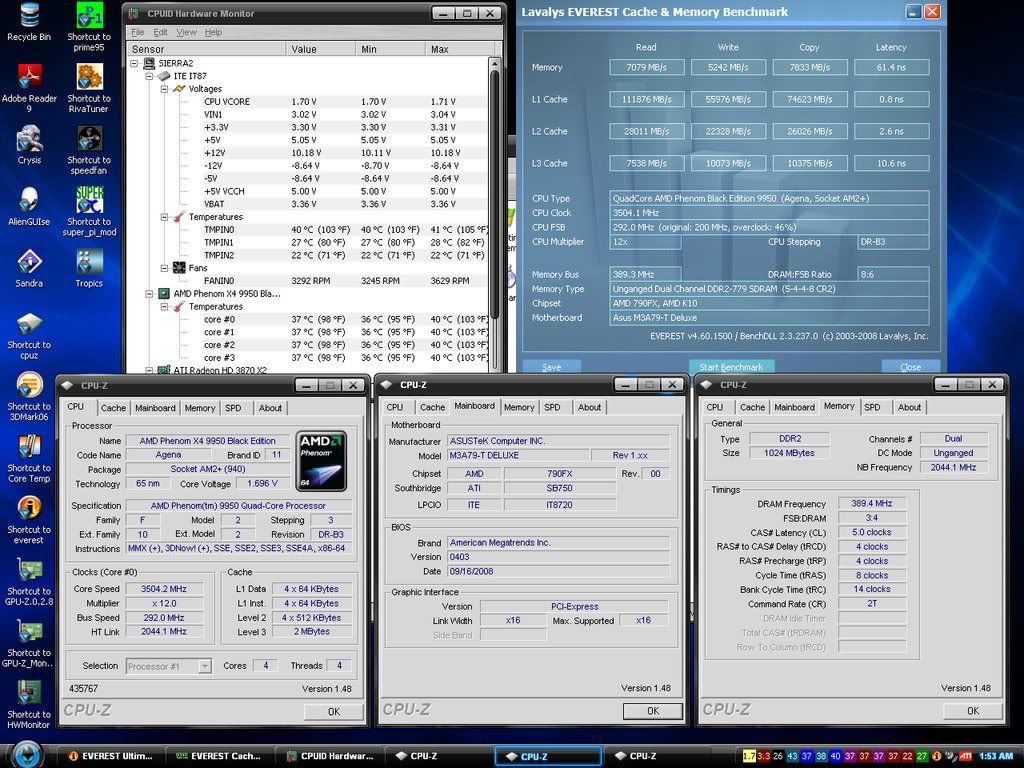The width and height of the screenshot is (1024, 768).
Task: Click the Save button in EVEREST benchmark
Action: coord(551,367)
